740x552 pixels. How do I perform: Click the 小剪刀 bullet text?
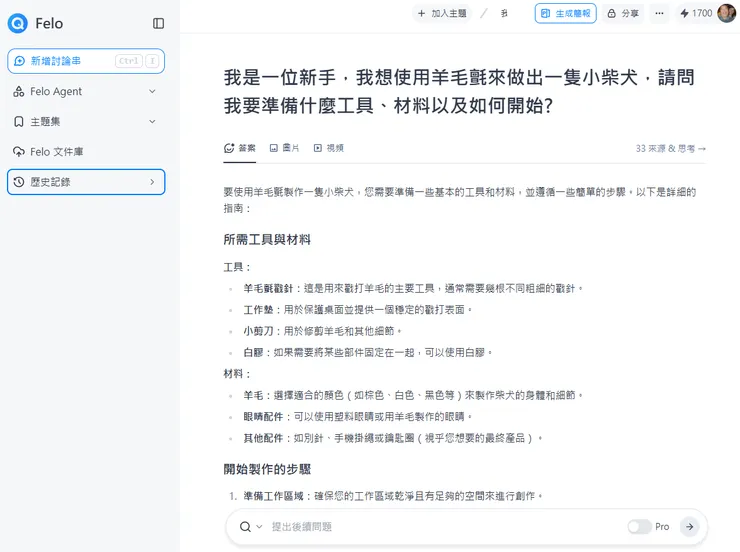(x=322, y=331)
